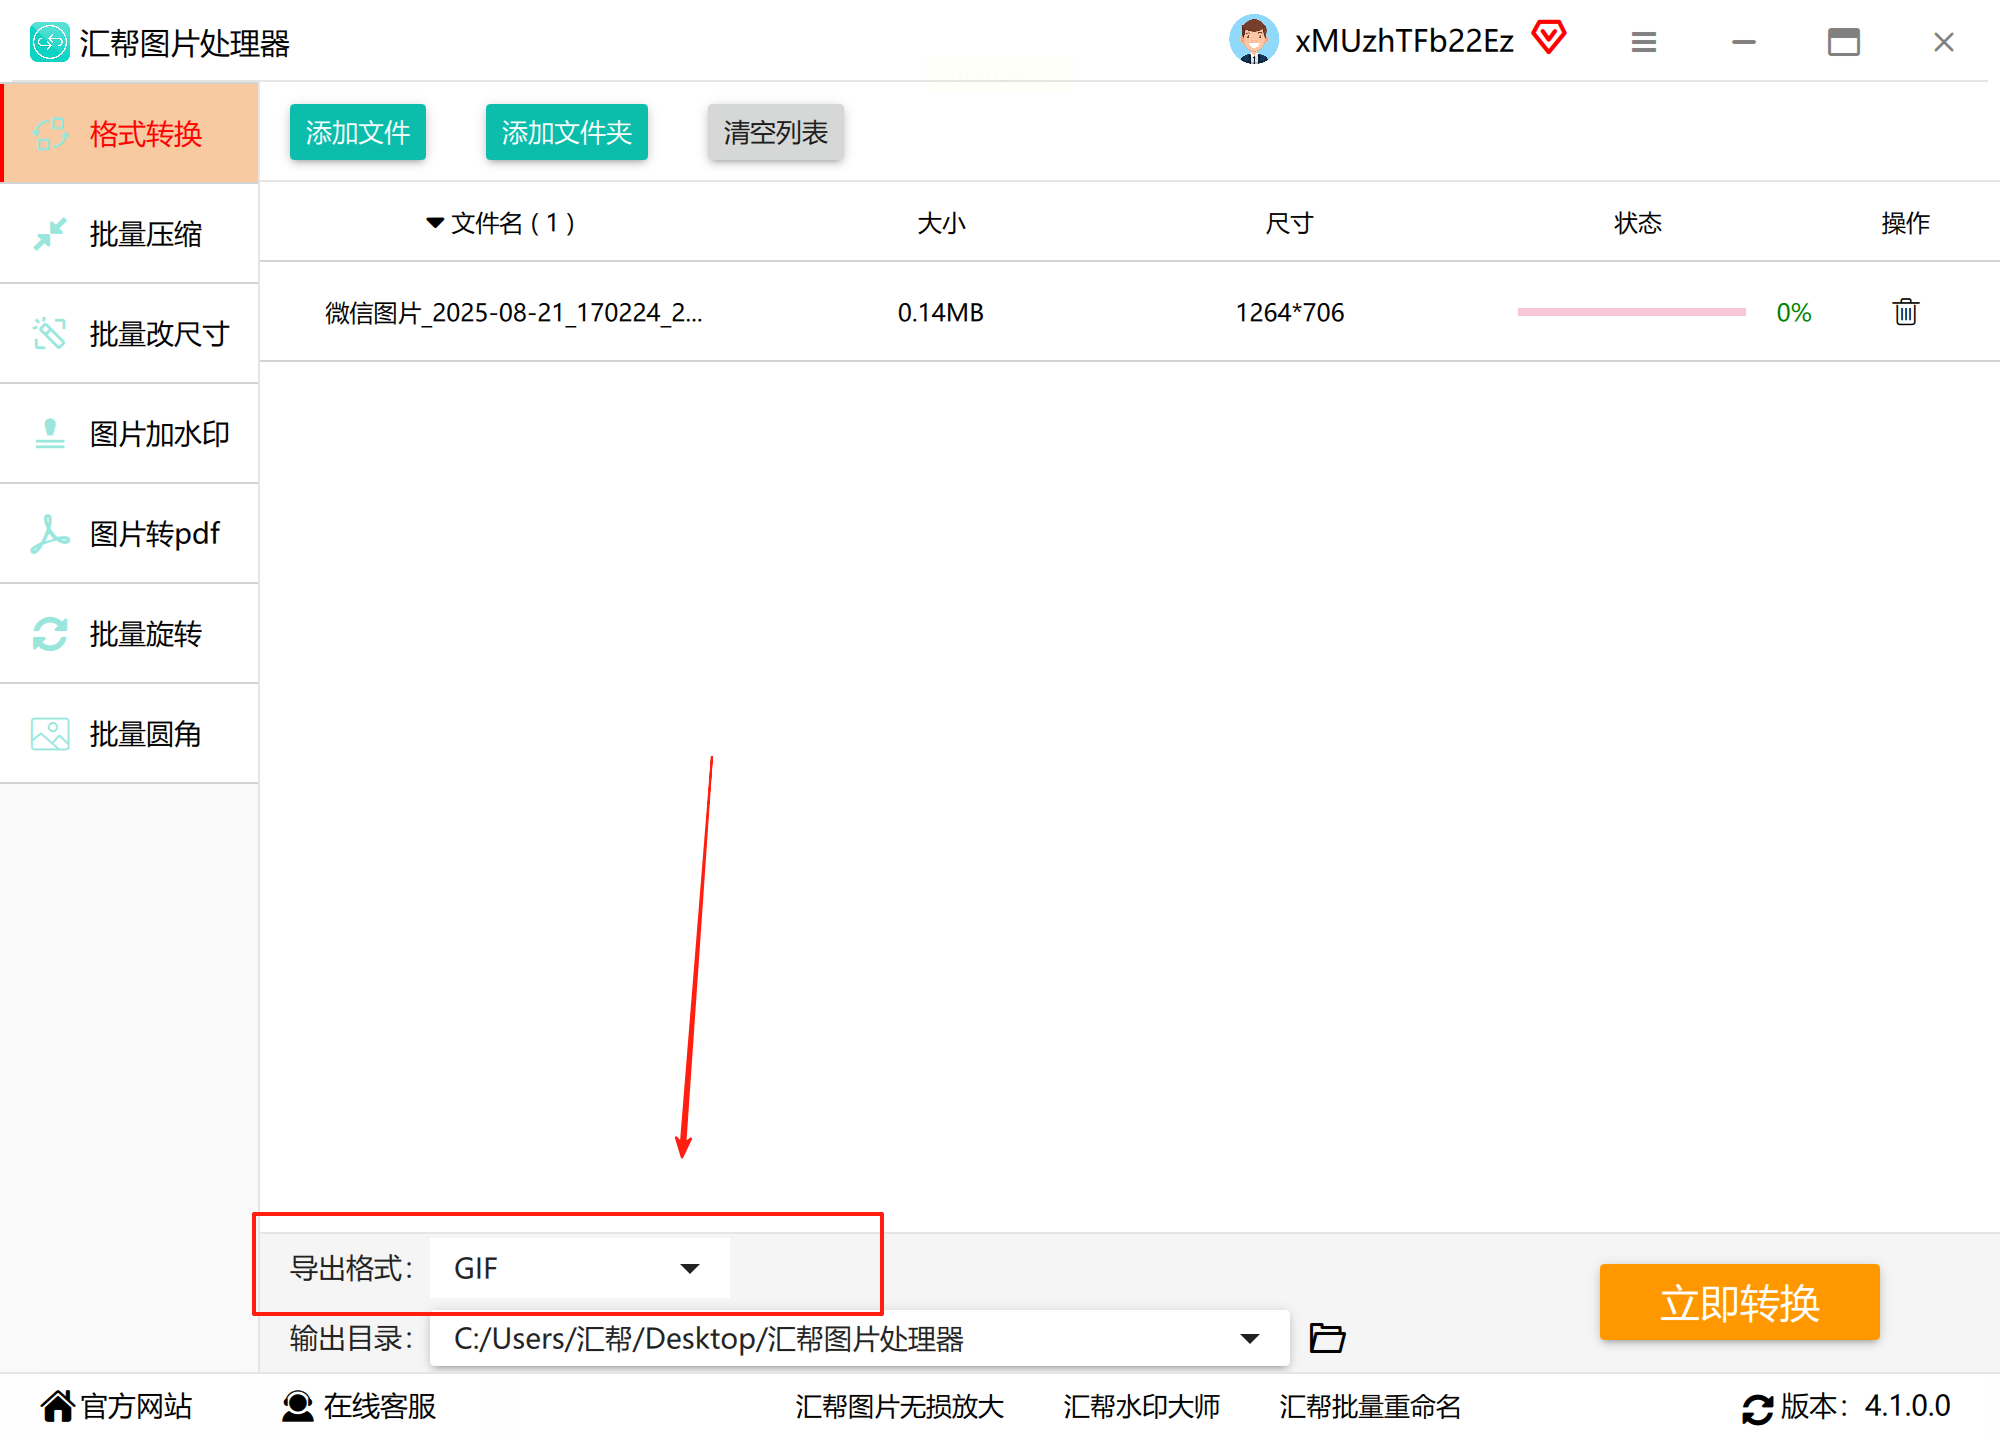Open the hamburger main menu
Viewport: 2000px width, 1440px height.
tap(1644, 42)
